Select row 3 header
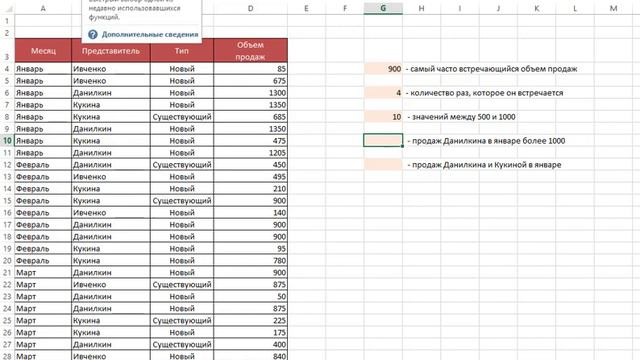Screen dimensions: 640x360 tap(7, 51)
